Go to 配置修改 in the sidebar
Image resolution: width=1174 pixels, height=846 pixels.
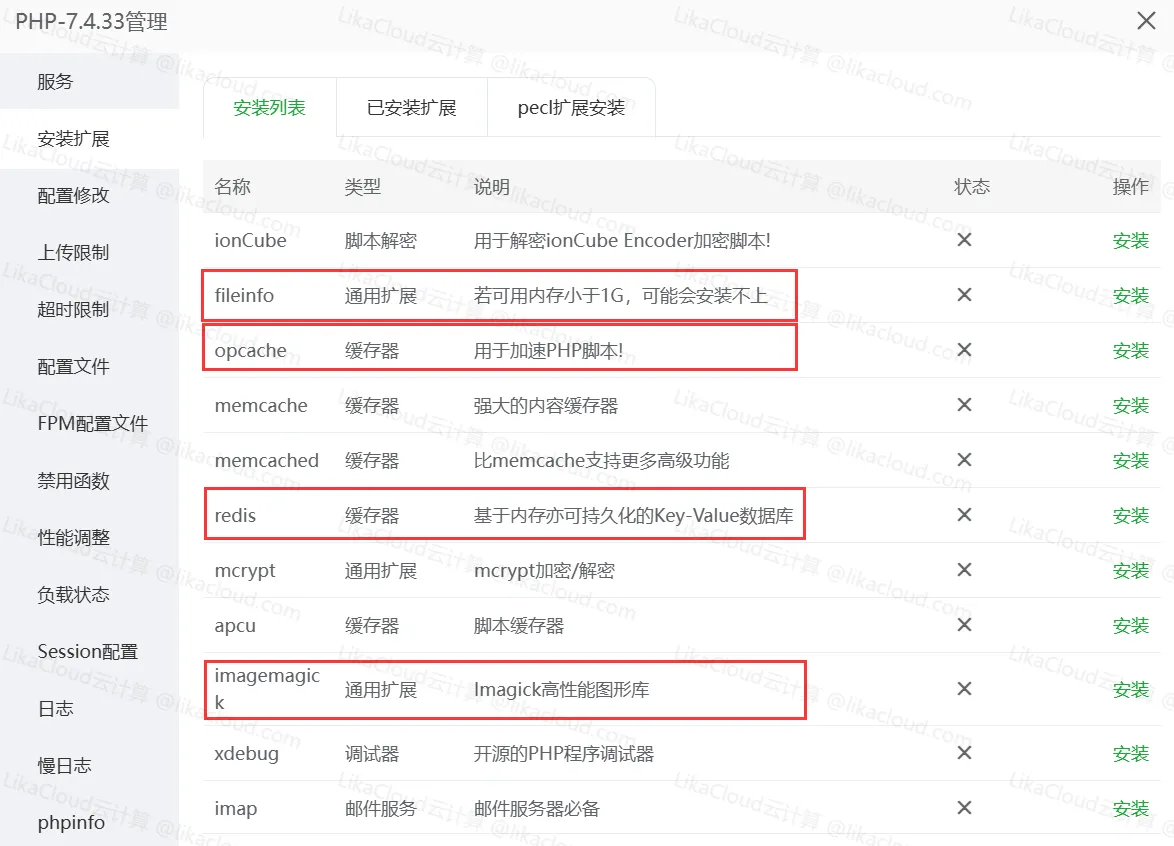click(62, 195)
